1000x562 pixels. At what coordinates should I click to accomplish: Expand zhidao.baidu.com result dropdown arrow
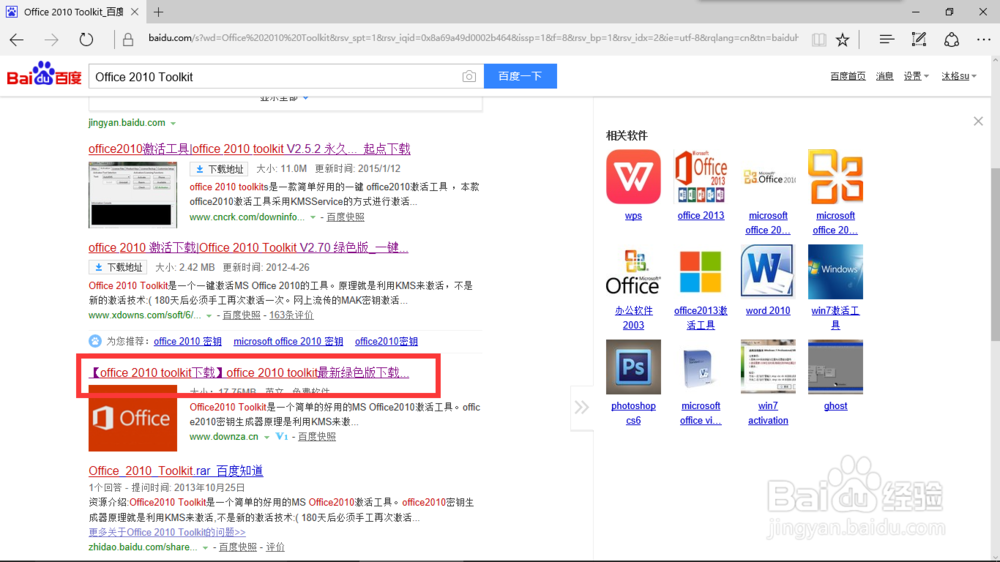click(205, 547)
